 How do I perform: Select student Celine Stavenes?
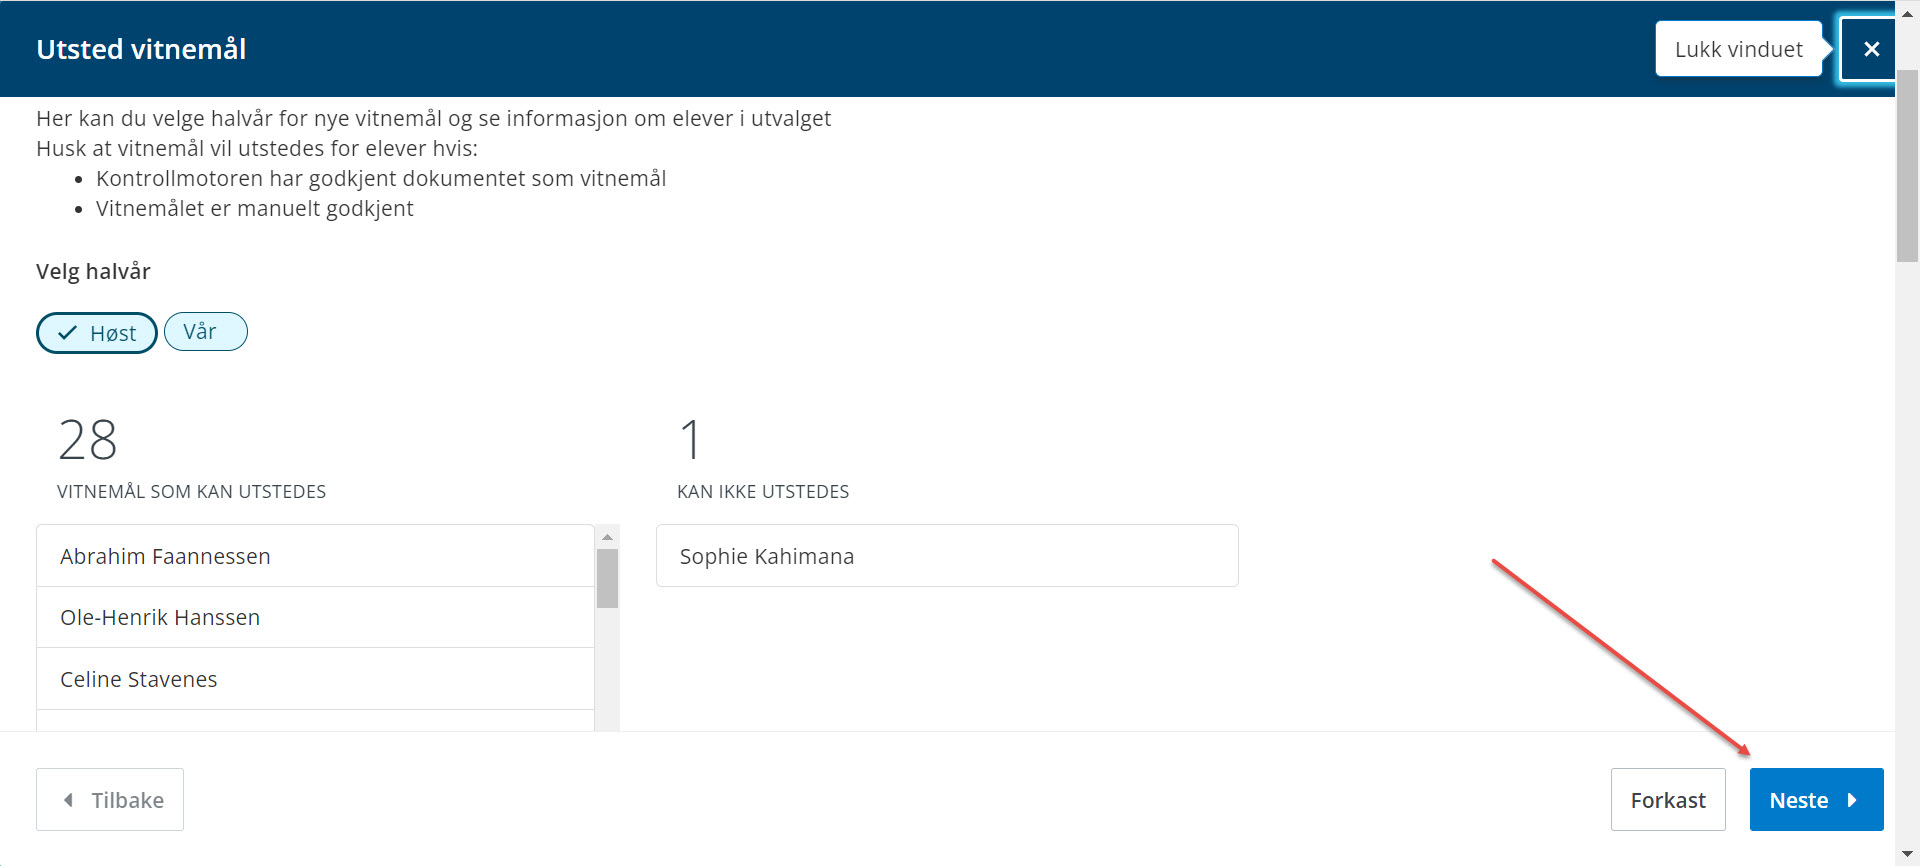(x=316, y=679)
